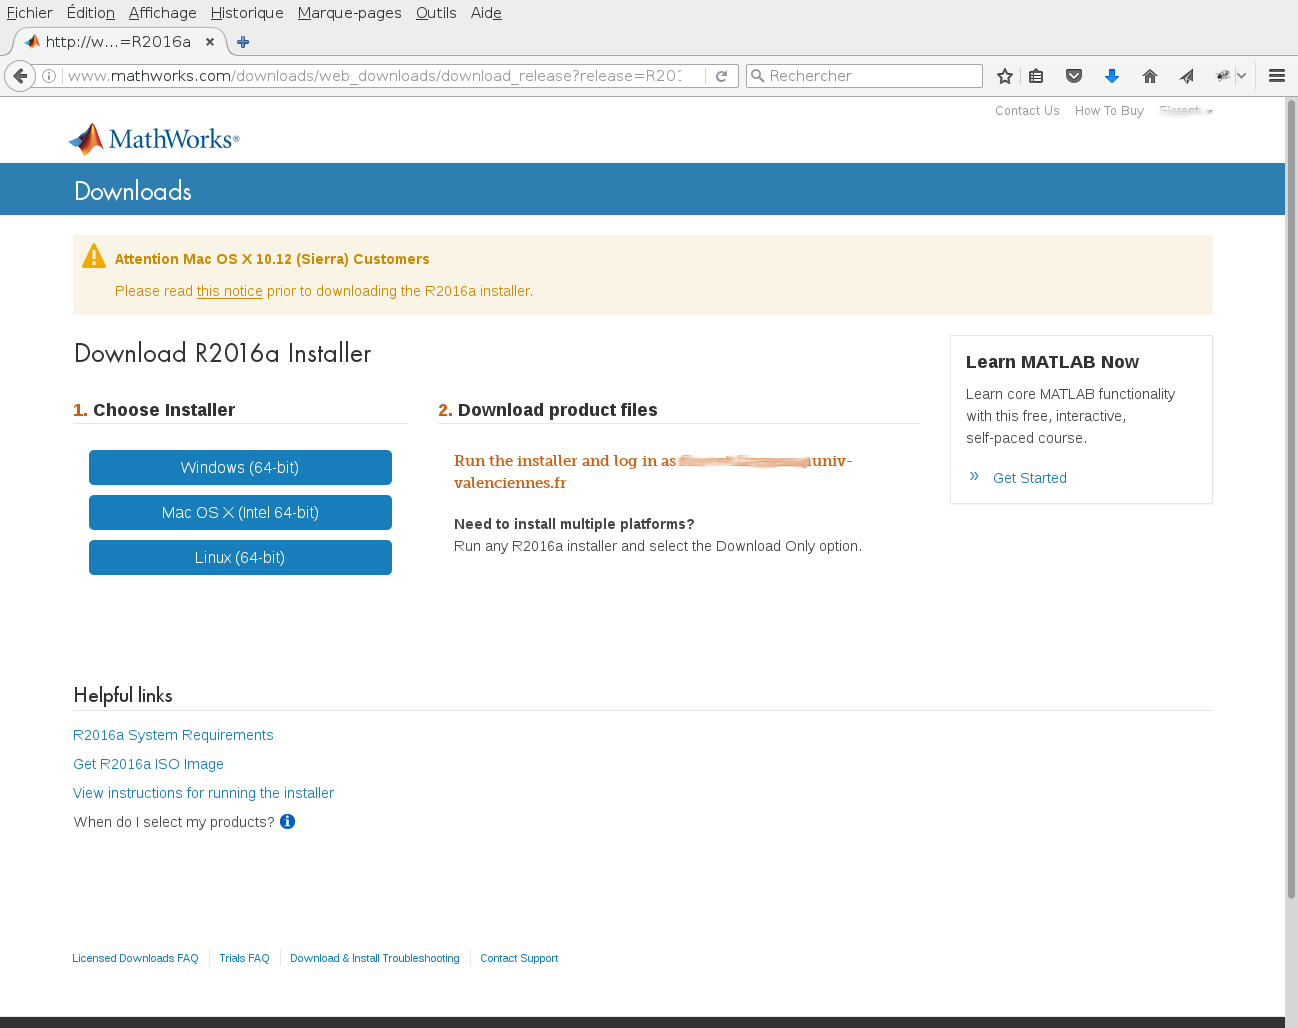Open the Outils menu
The height and width of the screenshot is (1028, 1298).
click(436, 13)
